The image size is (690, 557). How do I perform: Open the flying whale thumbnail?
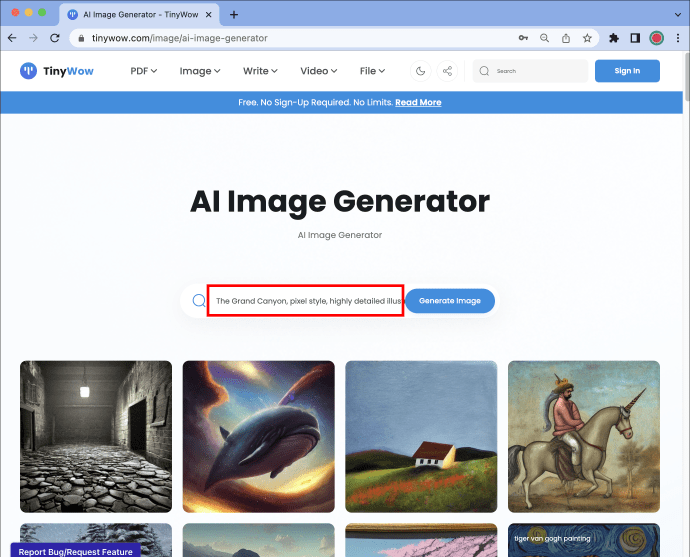pyautogui.click(x=259, y=436)
